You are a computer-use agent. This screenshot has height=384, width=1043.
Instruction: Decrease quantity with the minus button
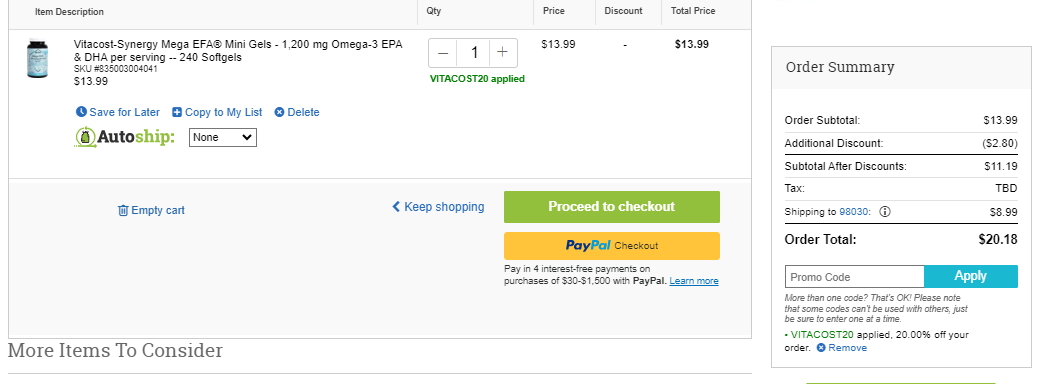click(x=443, y=53)
